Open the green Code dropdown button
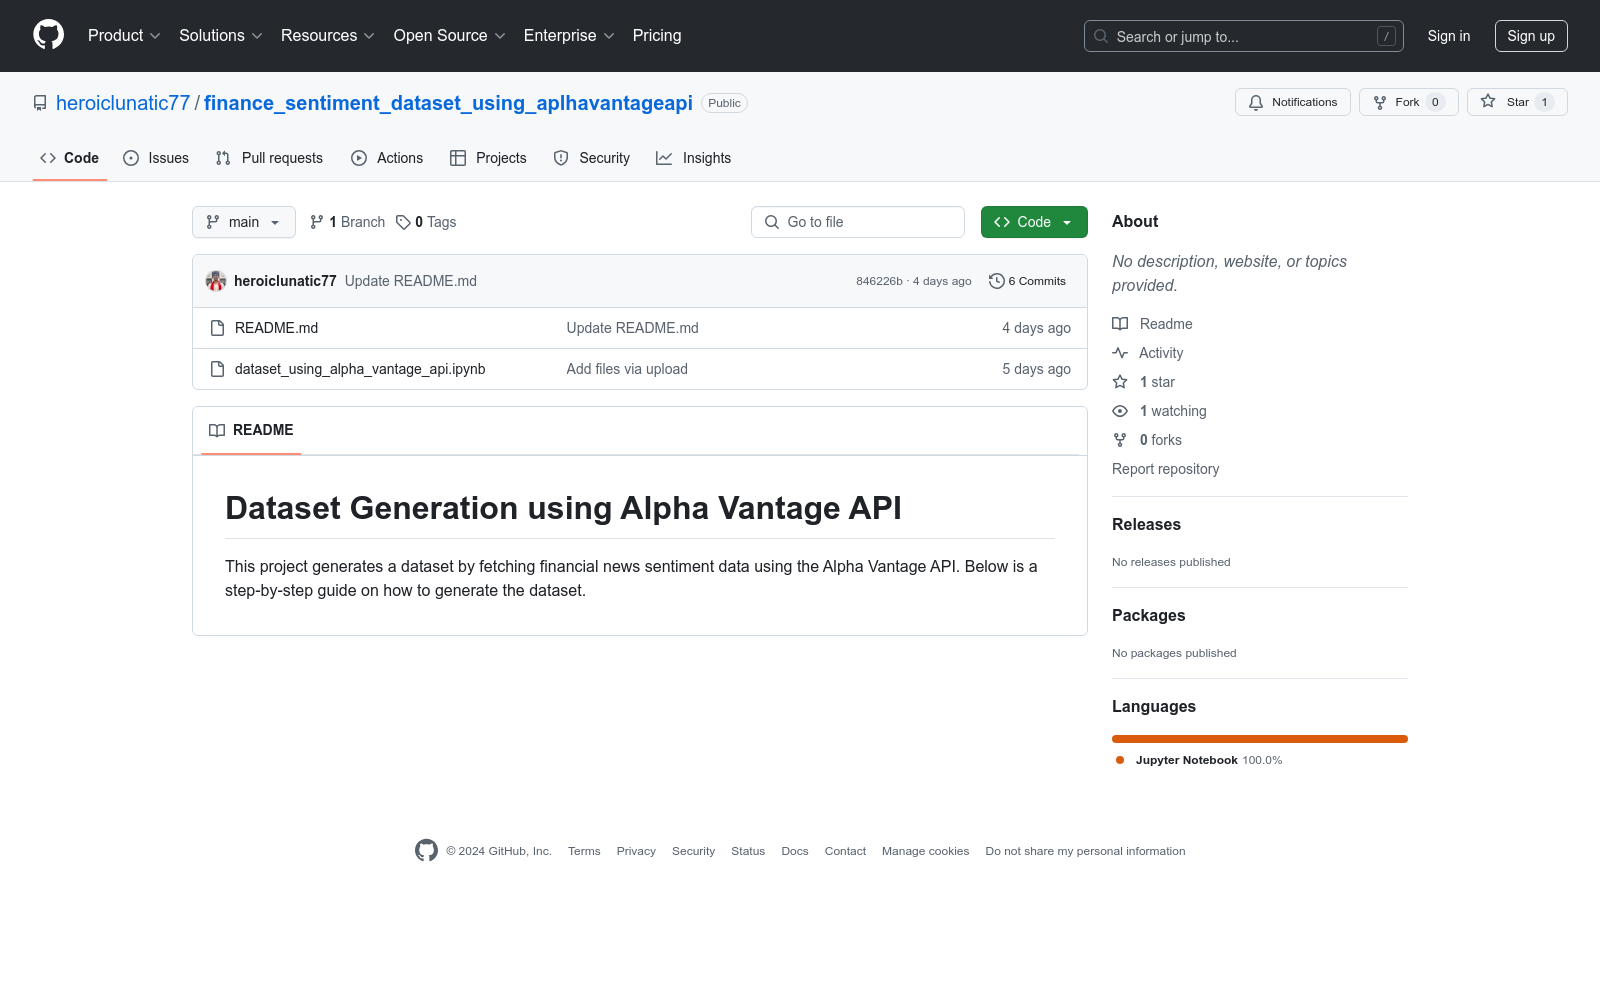 1034,222
